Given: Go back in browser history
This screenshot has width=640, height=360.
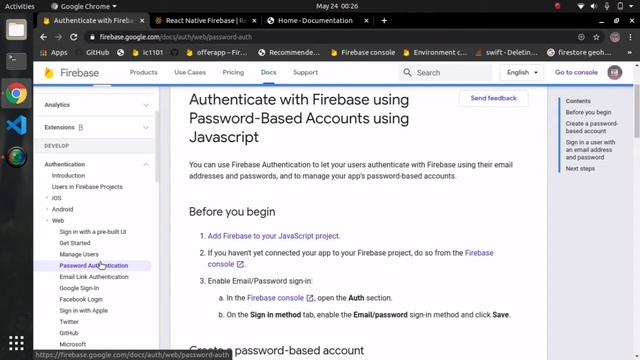Looking at the screenshot, I should pos(44,37).
